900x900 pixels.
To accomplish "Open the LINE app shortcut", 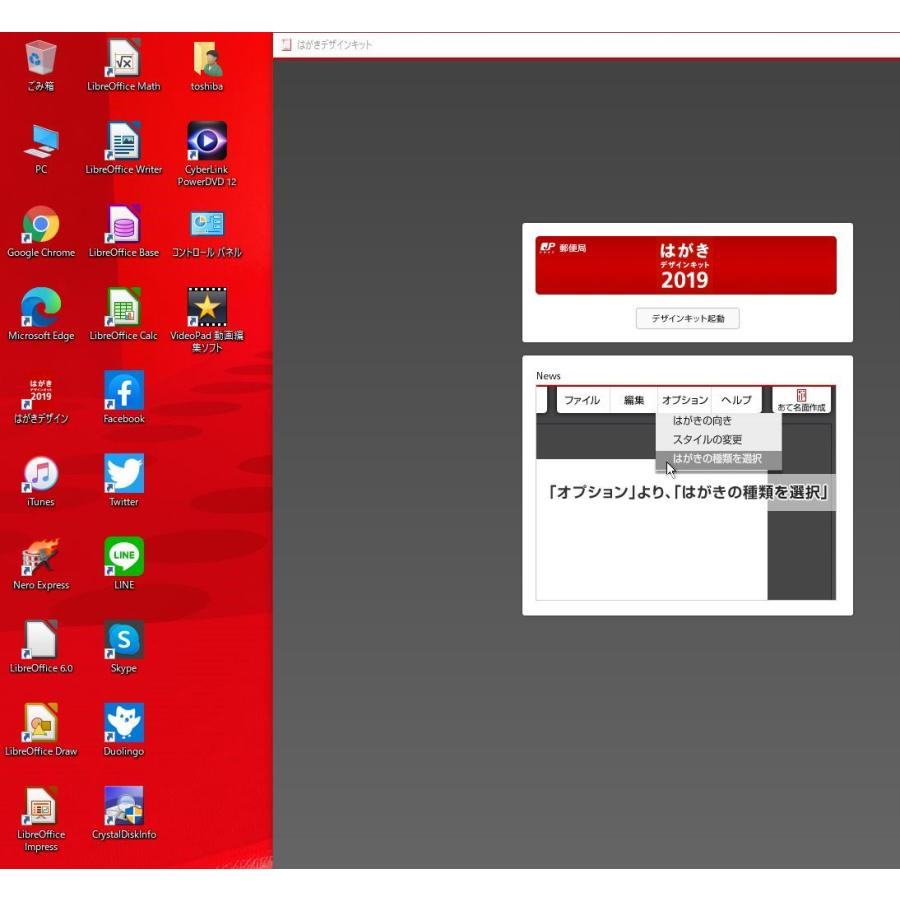I will [x=124, y=558].
